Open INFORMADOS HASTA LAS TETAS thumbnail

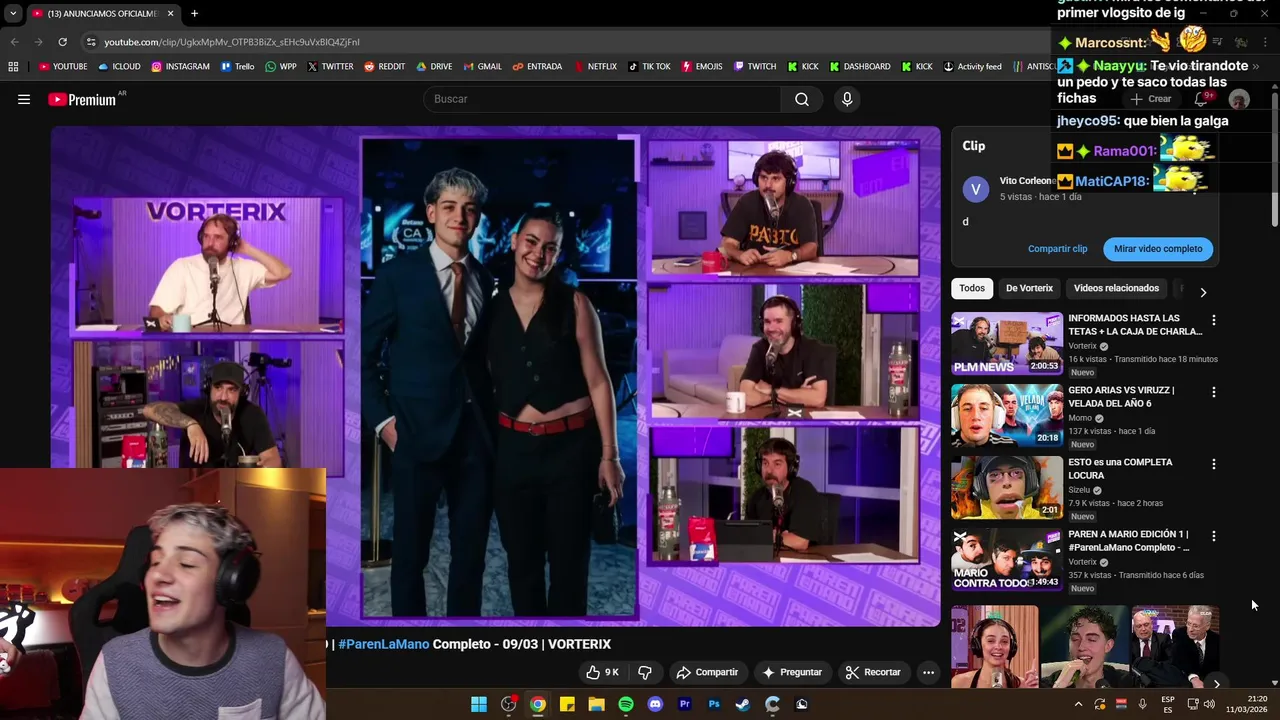pyautogui.click(x=1007, y=343)
